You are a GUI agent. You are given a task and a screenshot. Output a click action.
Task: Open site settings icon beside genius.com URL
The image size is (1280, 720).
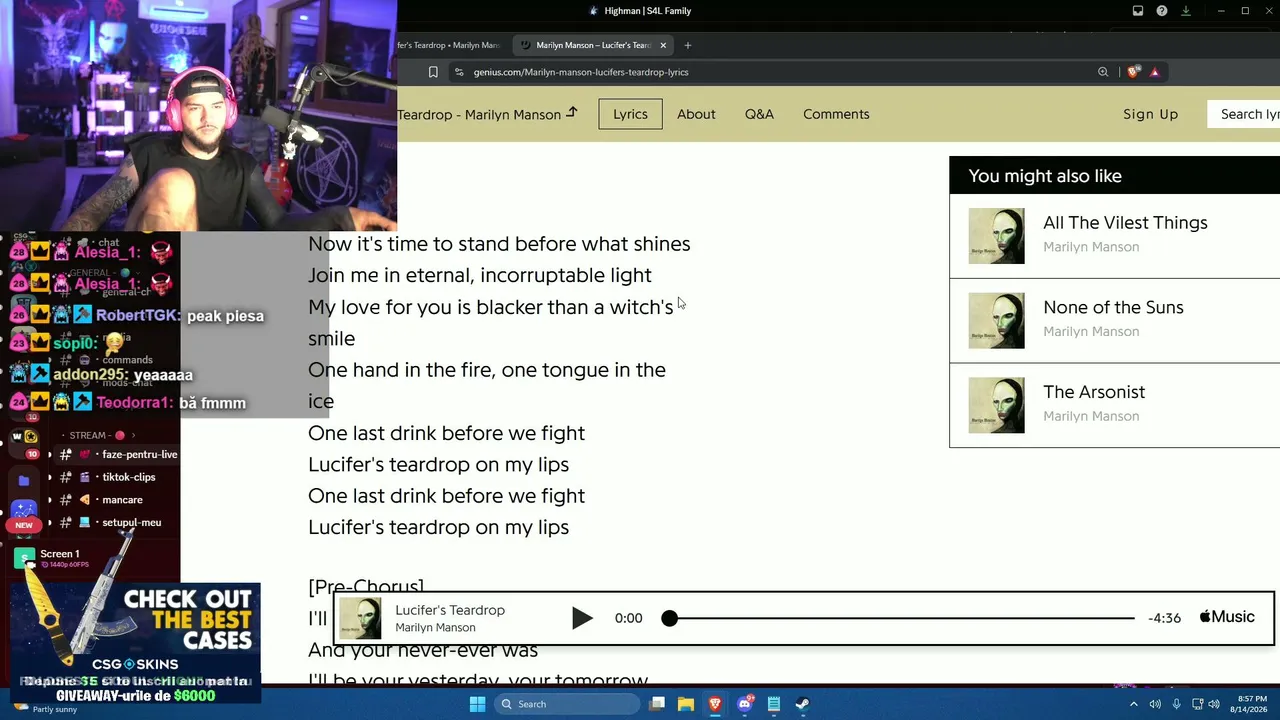point(458,72)
